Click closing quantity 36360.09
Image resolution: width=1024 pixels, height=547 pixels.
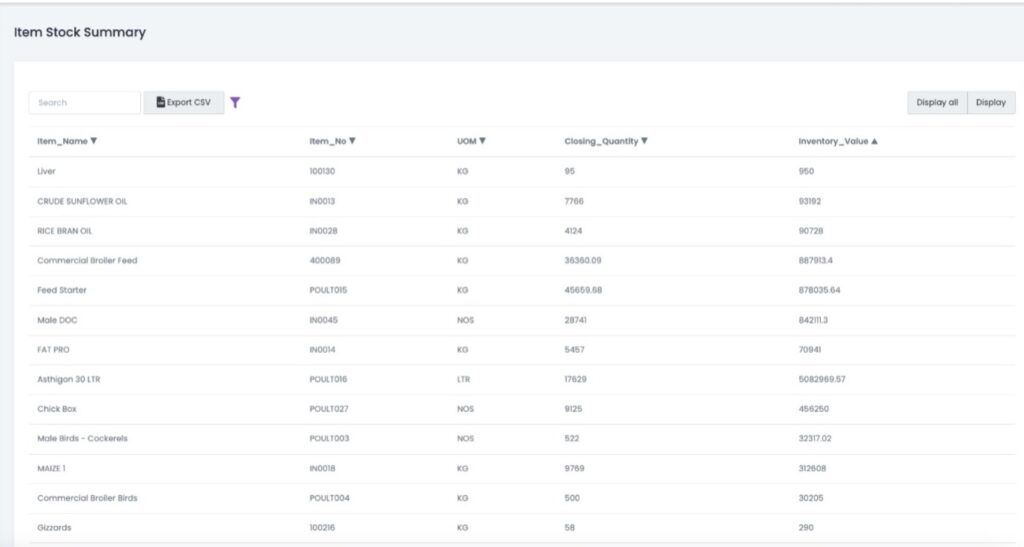[583, 260]
